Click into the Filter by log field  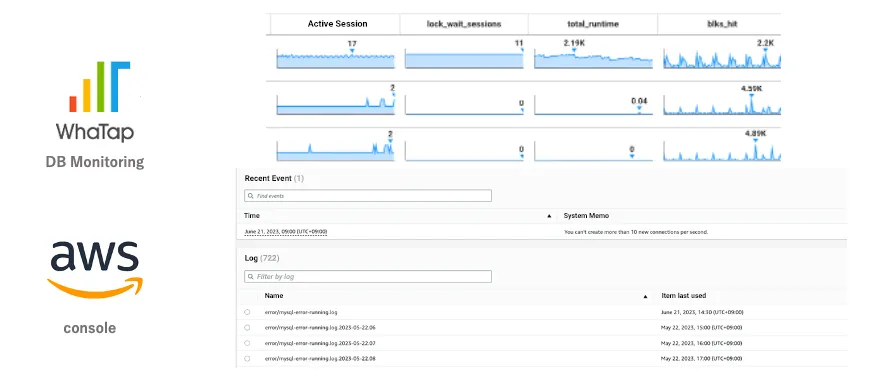pyautogui.click(x=367, y=276)
